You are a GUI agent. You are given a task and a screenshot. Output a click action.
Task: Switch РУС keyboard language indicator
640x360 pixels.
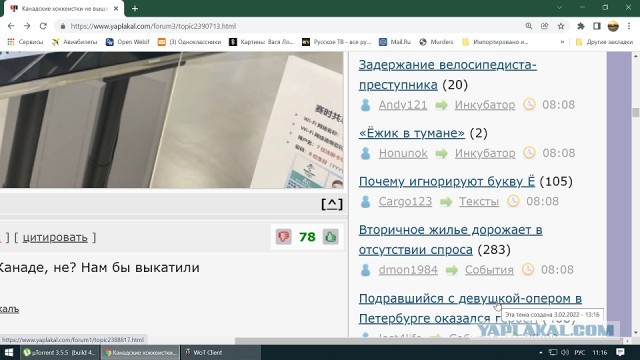click(579, 352)
